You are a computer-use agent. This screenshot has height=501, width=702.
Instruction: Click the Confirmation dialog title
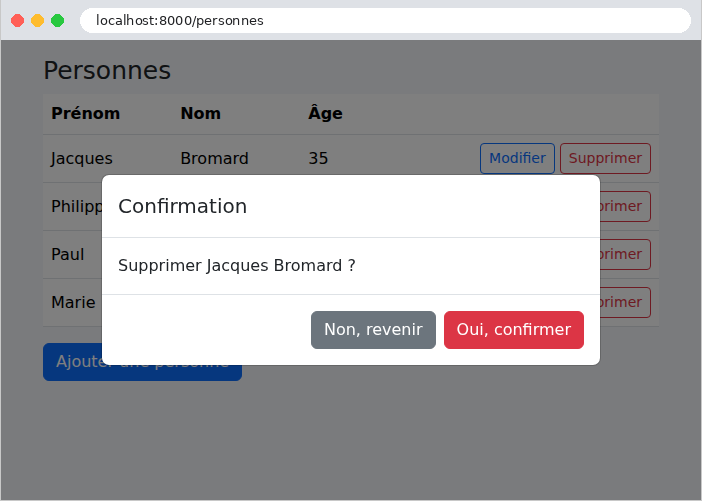(x=183, y=206)
